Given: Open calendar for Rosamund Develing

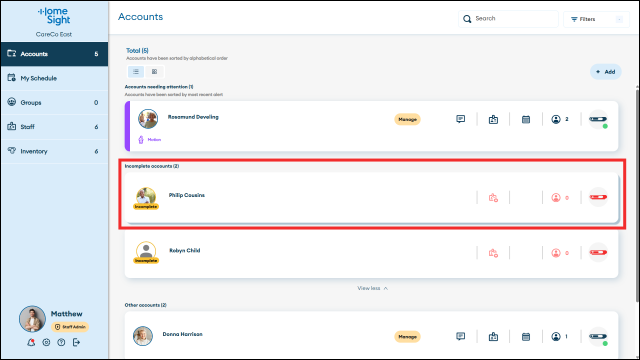Looking at the screenshot, I should pyautogui.click(x=526, y=120).
